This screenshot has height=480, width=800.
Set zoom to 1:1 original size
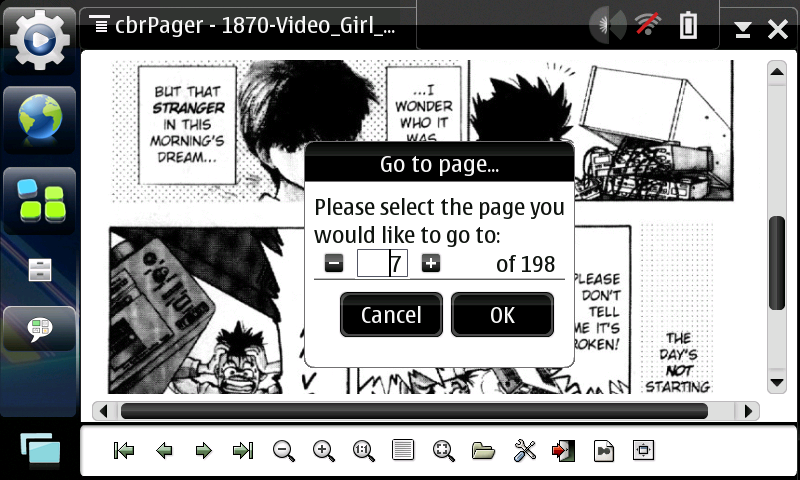(x=363, y=451)
